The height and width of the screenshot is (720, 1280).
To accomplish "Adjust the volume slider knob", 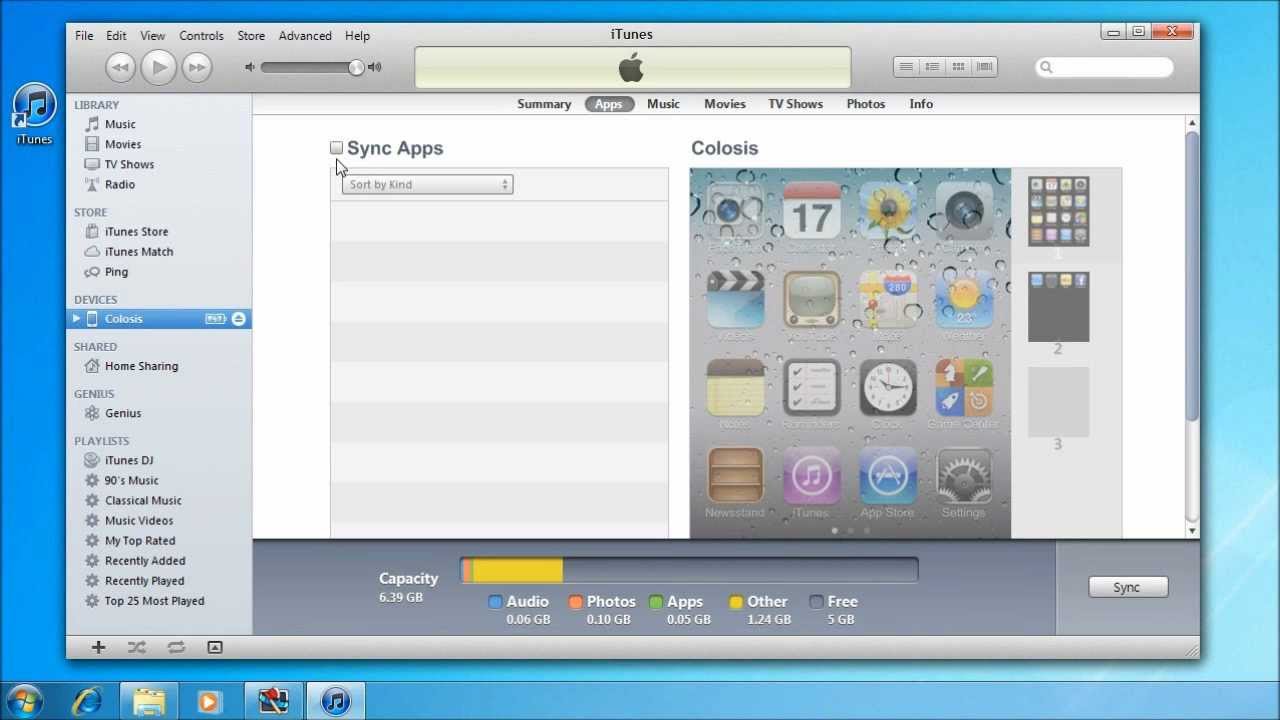I will [x=356, y=67].
